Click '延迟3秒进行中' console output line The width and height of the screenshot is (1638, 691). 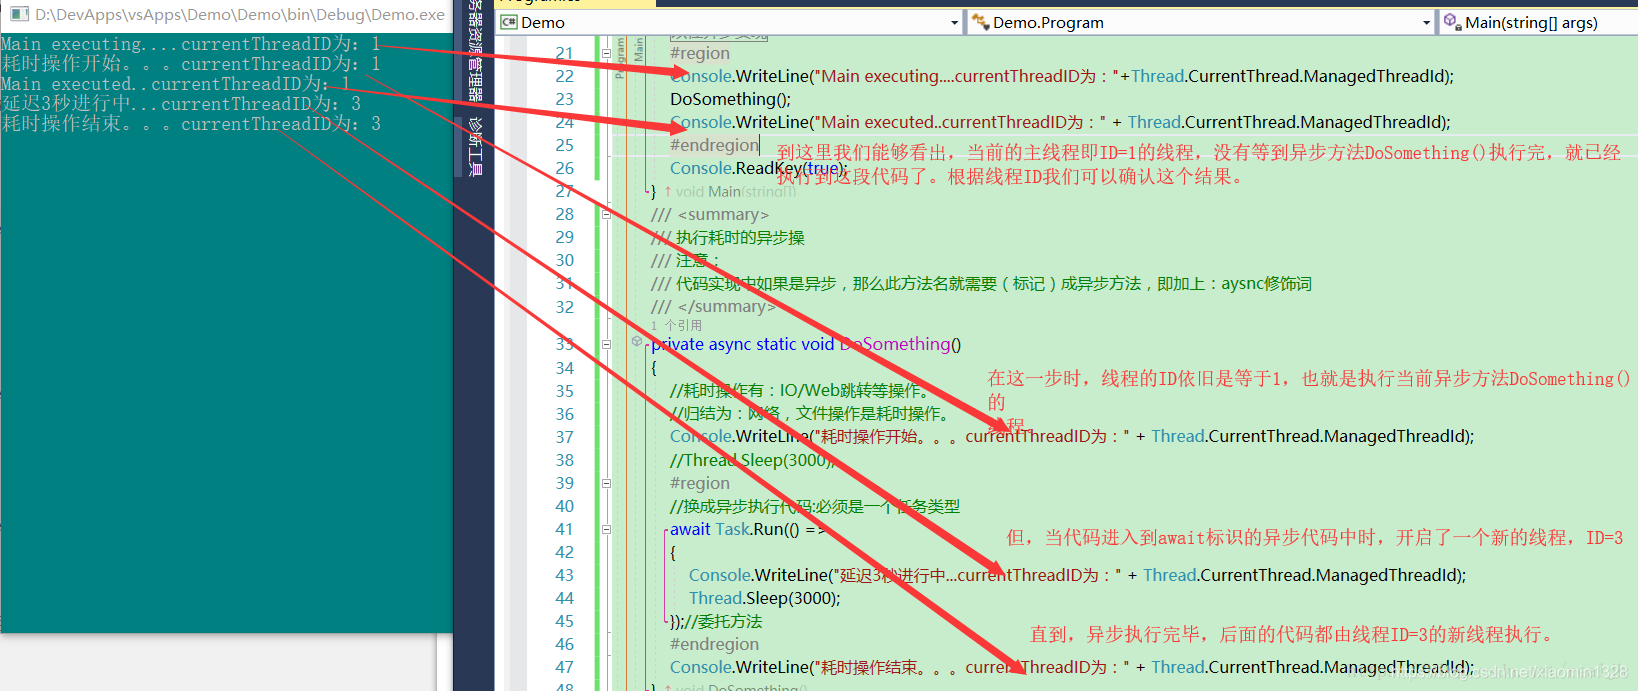click(x=181, y=104)
